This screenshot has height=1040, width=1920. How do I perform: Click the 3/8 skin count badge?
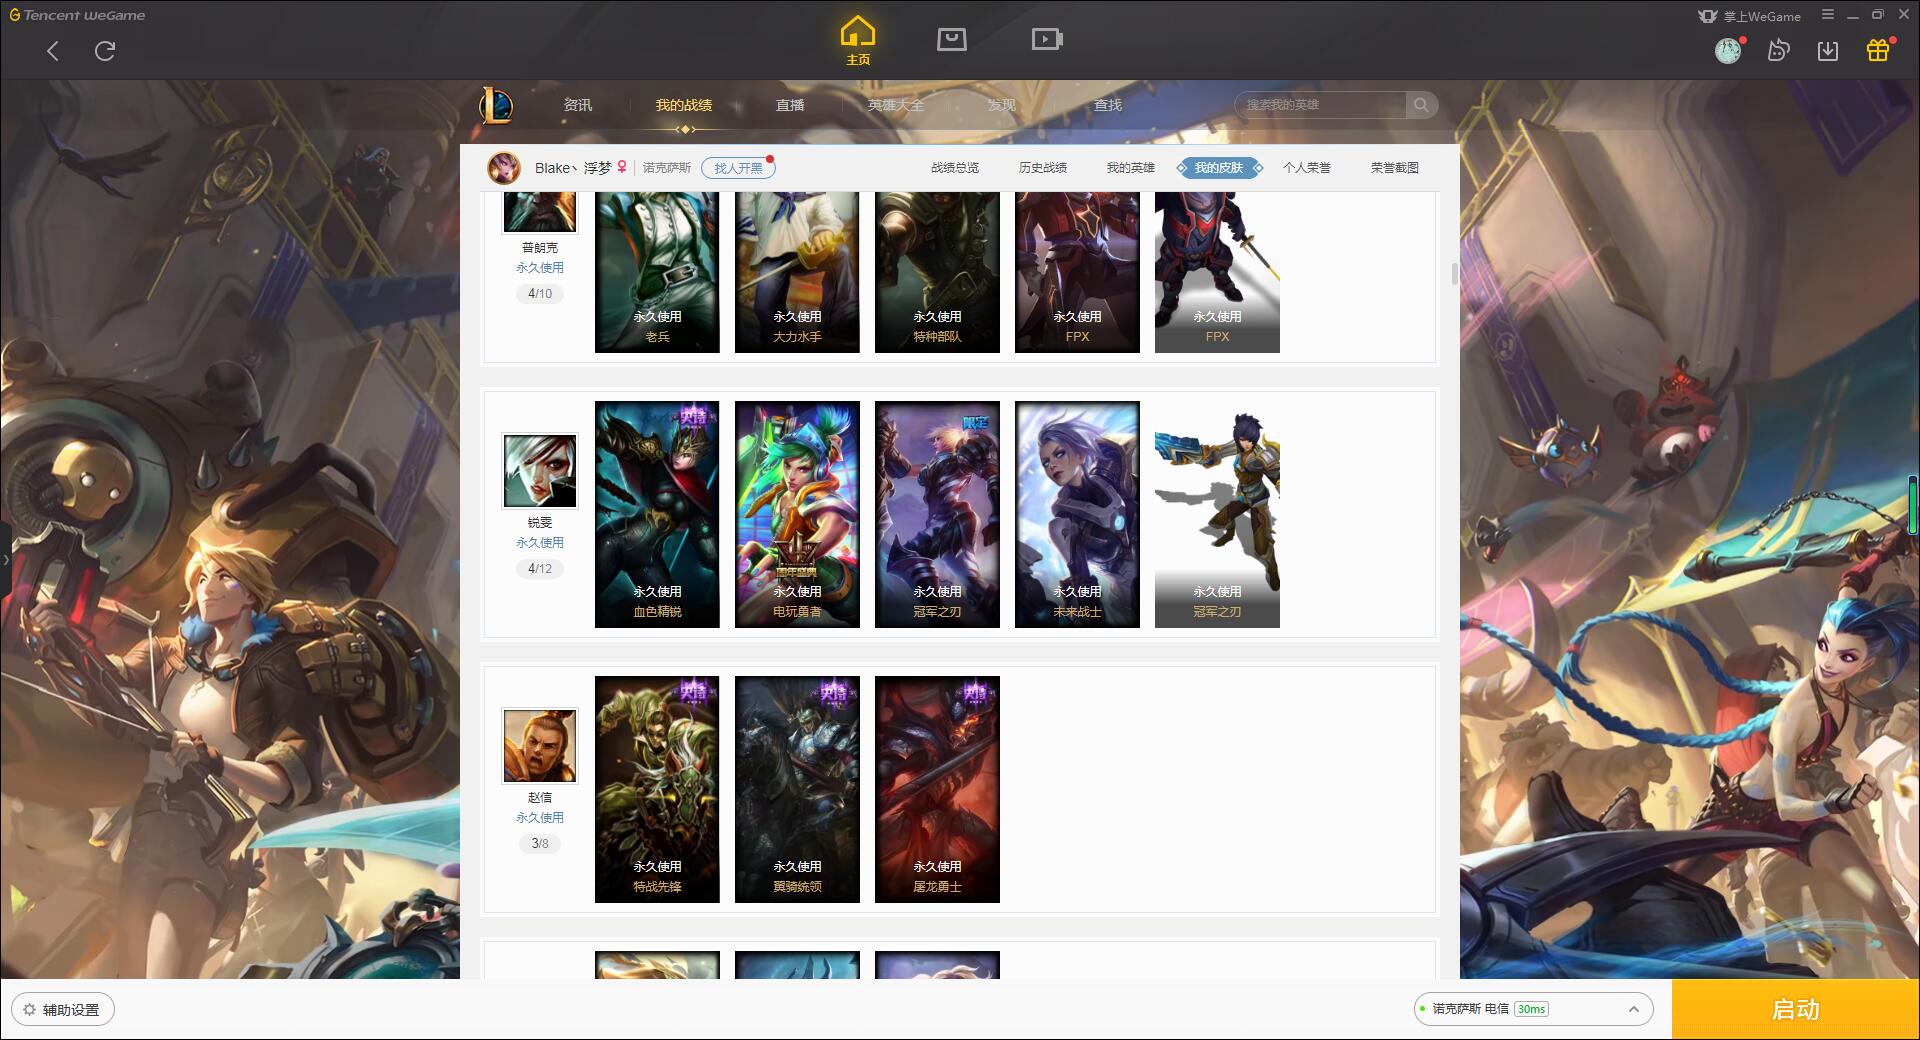tap(540, 844)
